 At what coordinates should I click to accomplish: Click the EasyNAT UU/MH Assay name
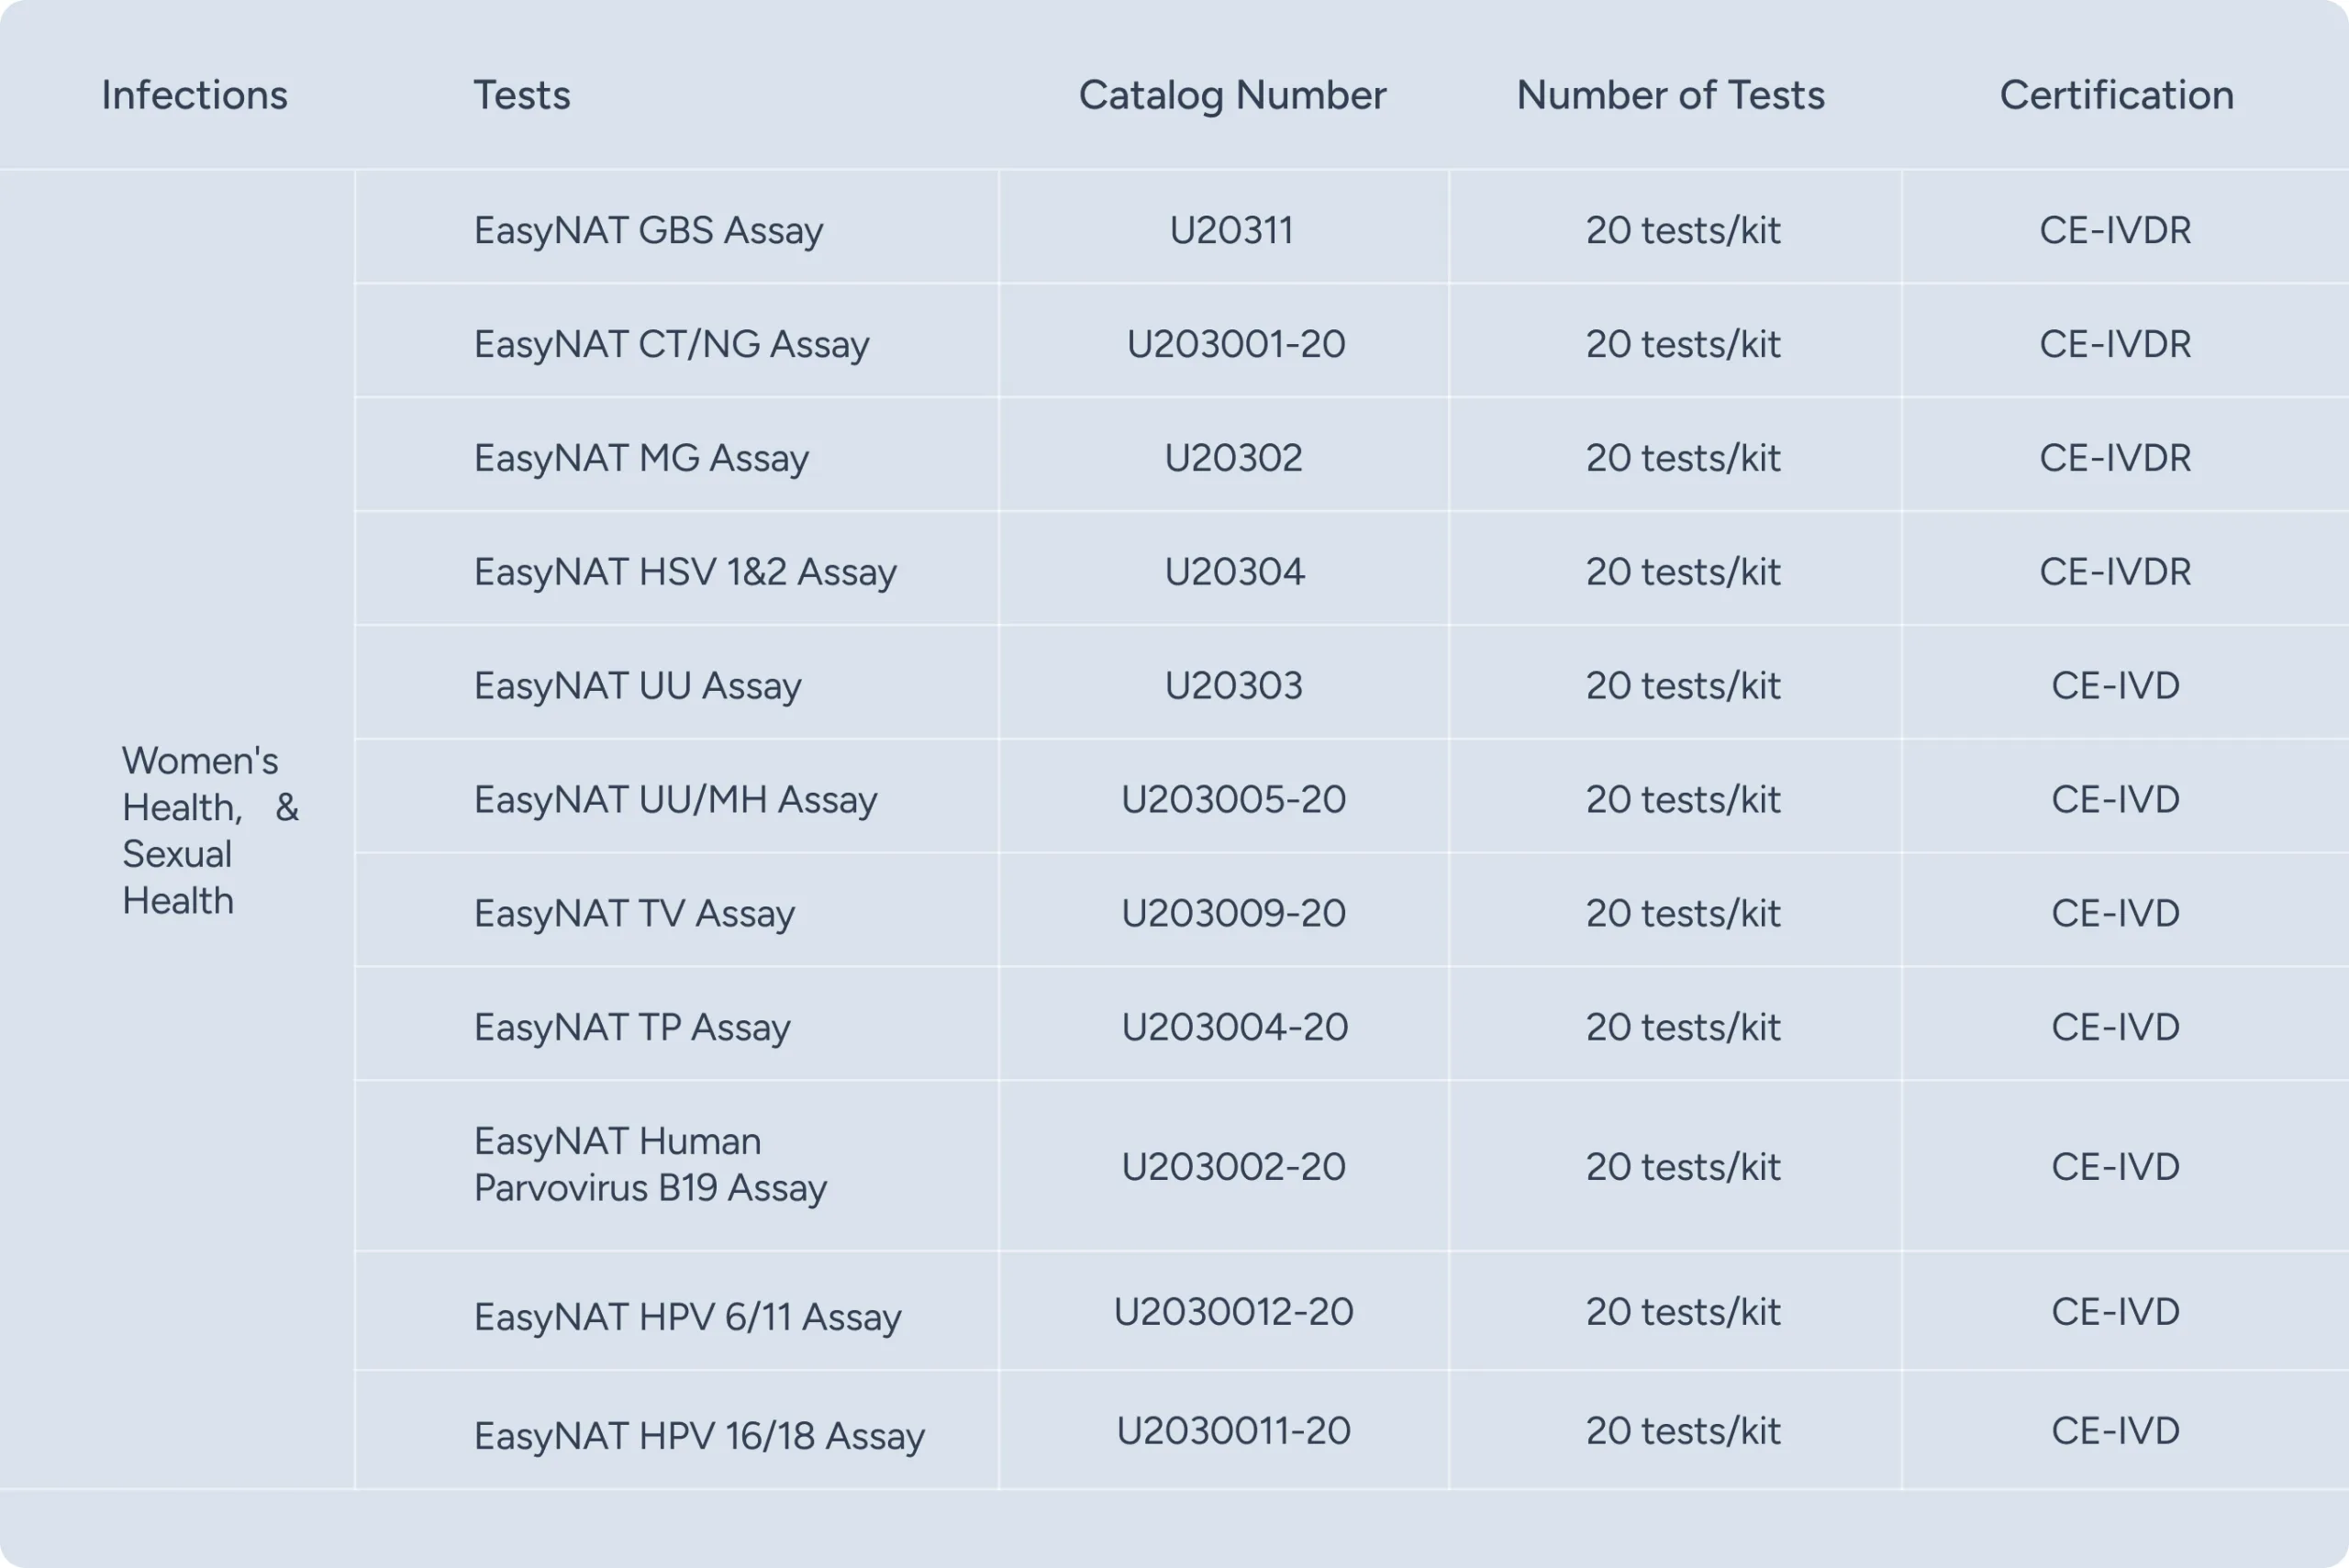(x=675, y=800)
